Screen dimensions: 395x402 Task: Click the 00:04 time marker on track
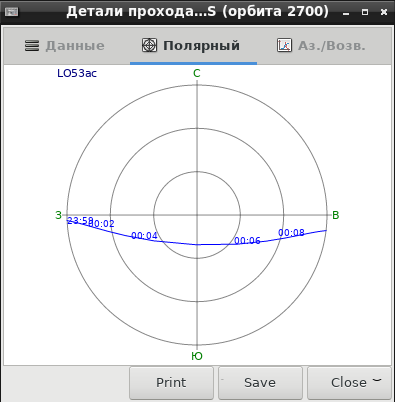pyautogui.click(x=144, y=236)
